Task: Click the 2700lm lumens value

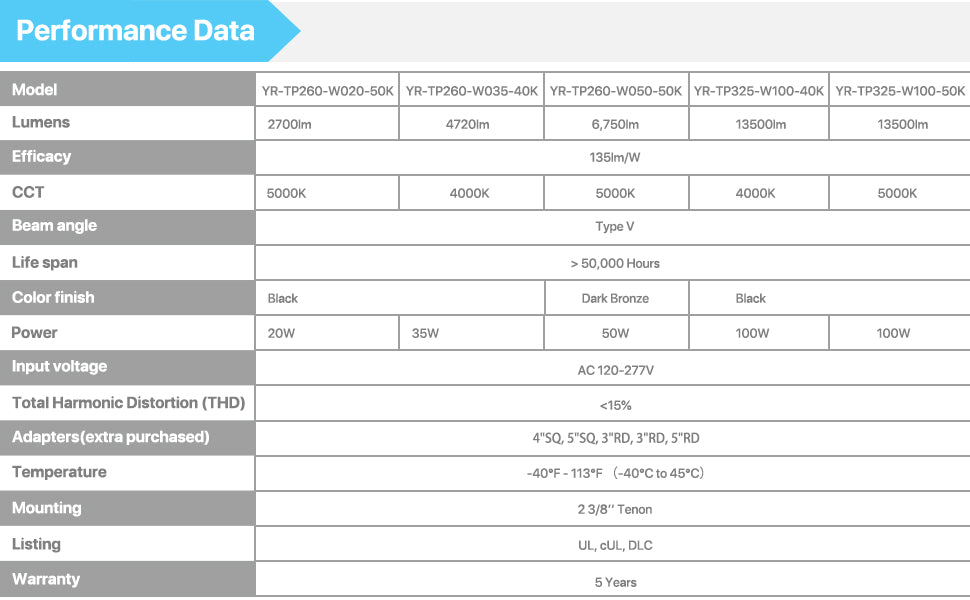Action: pos(289,125)
